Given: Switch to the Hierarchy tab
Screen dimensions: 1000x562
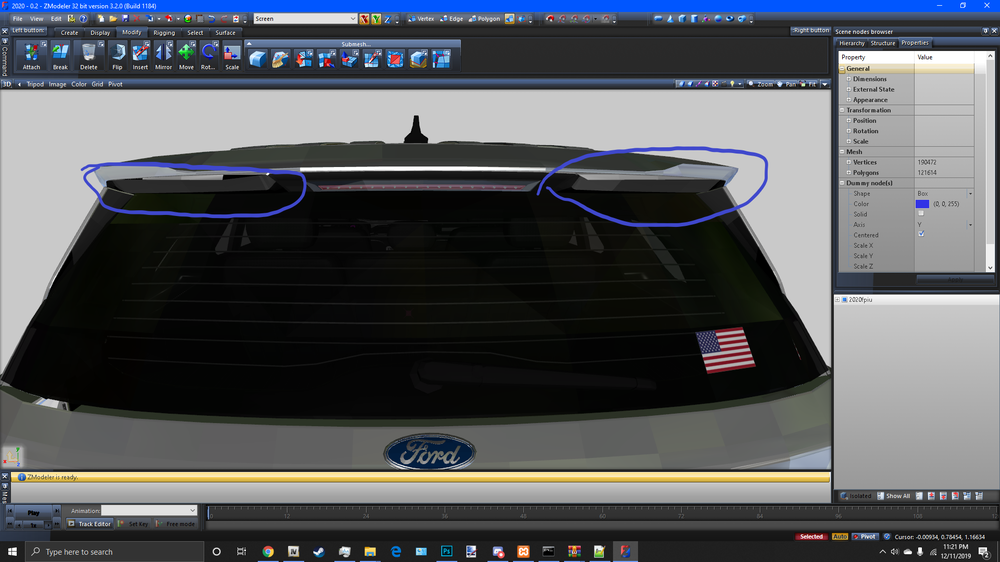Looking at the screenshot, I should coord(851,43).
